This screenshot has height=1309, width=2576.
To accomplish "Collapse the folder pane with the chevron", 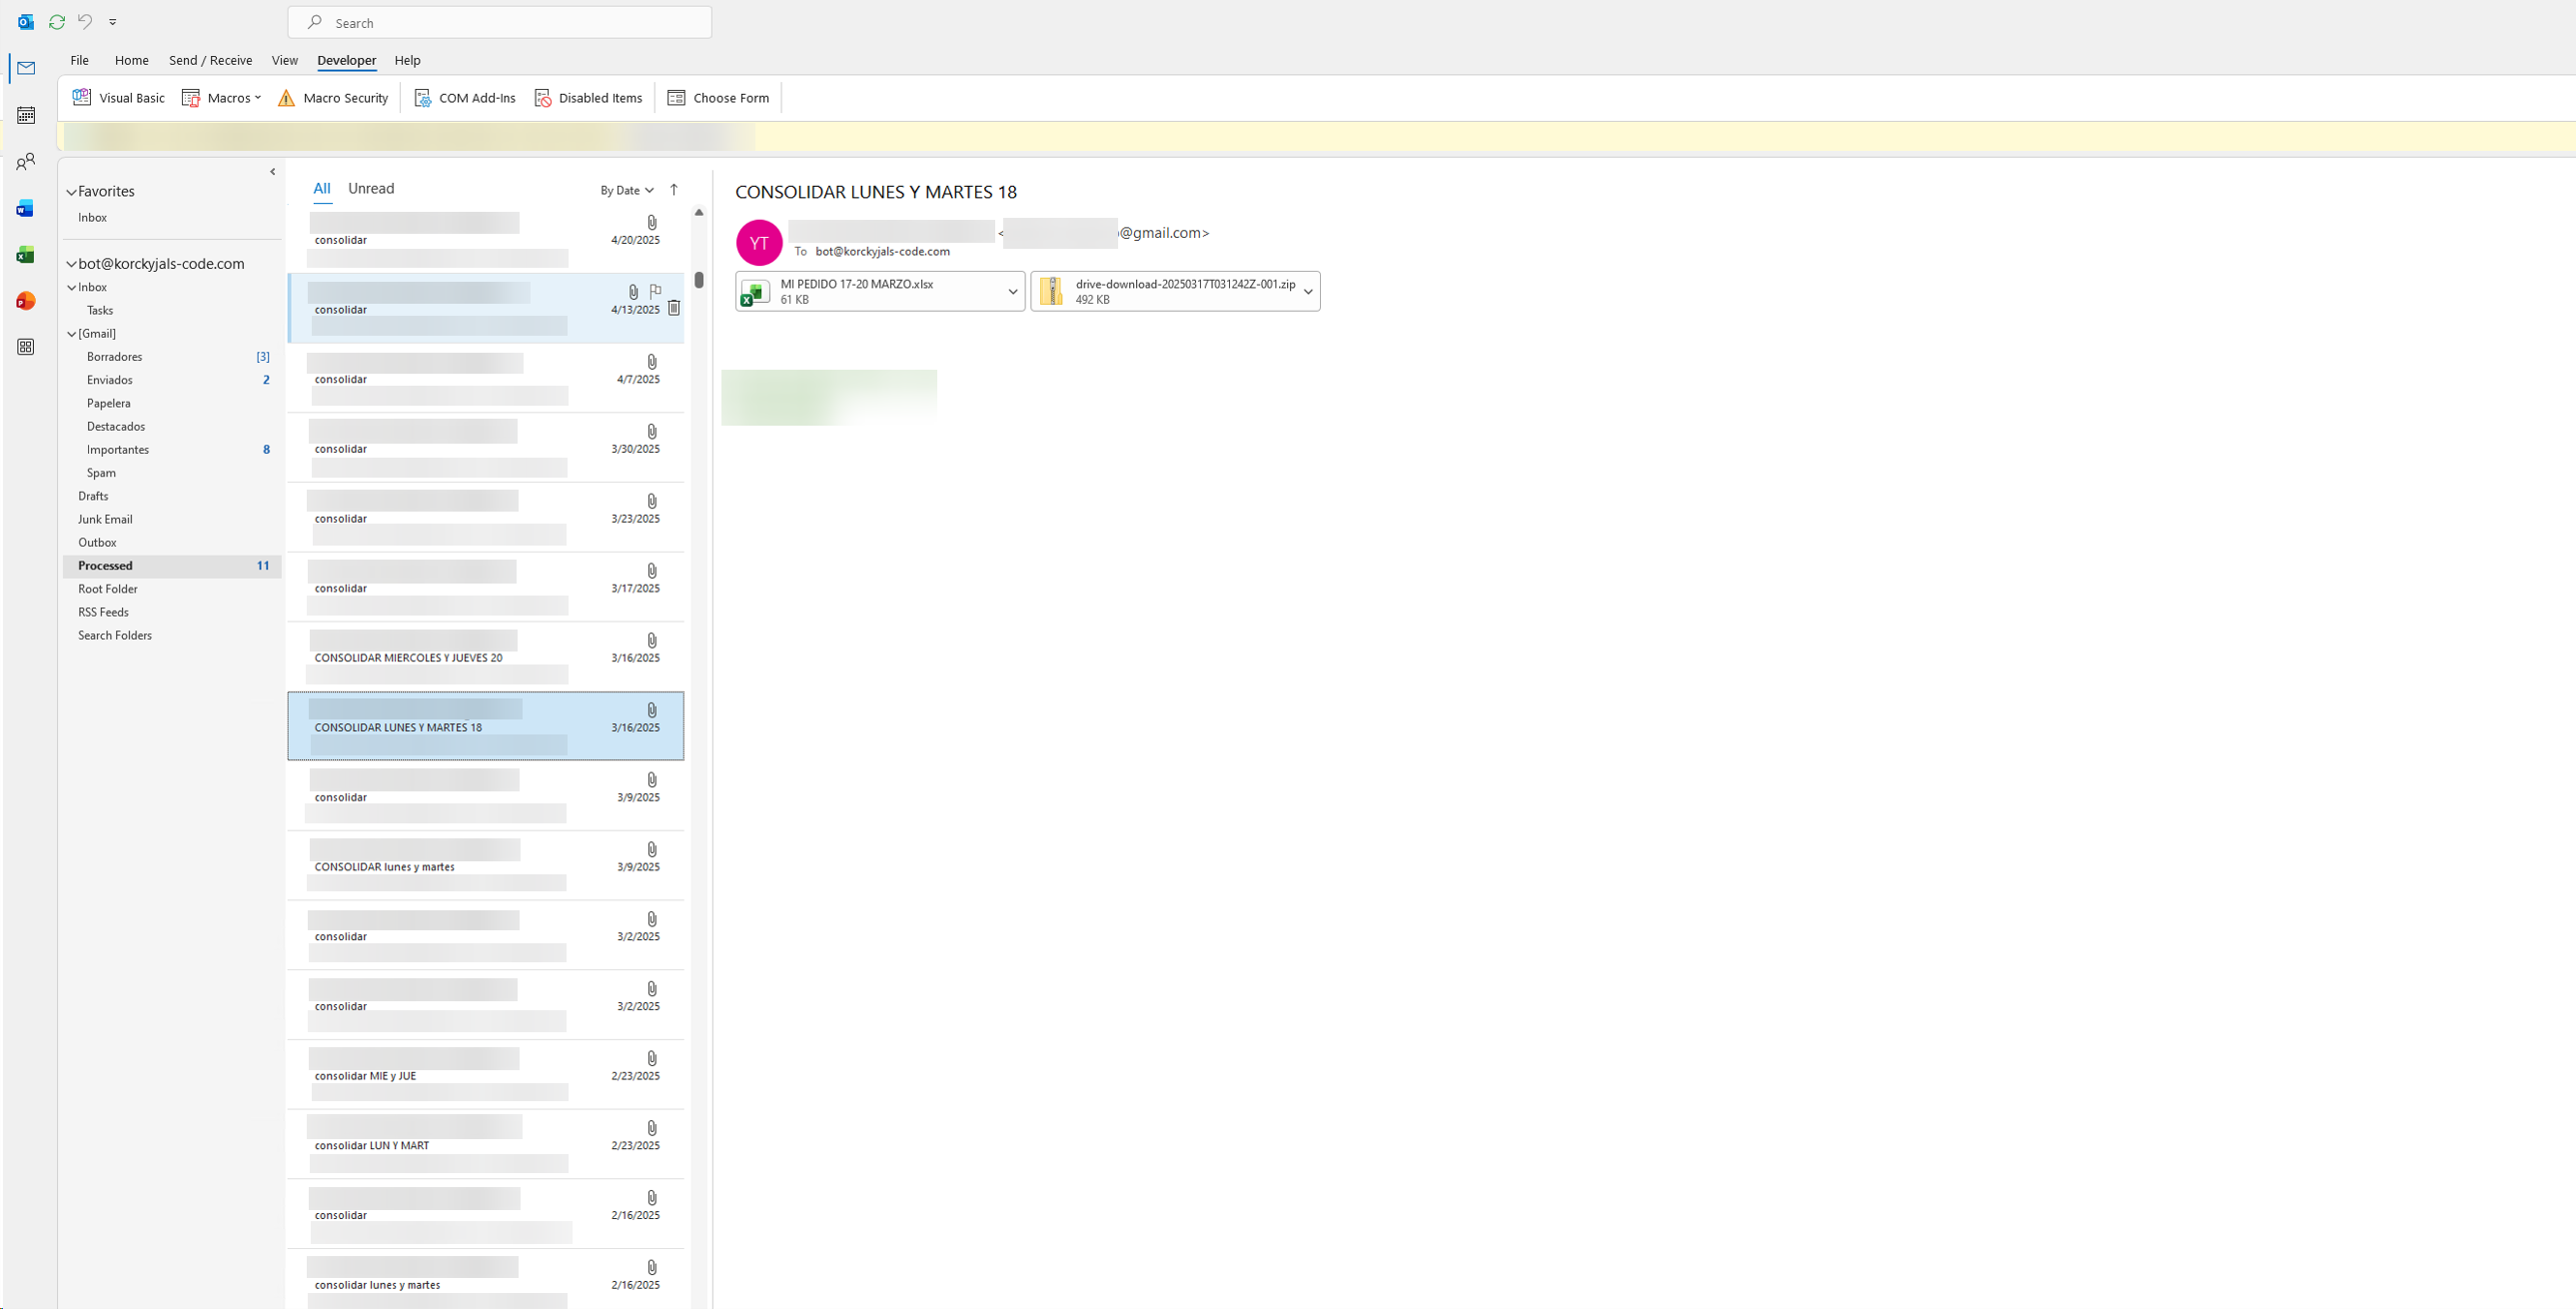I will click(x=272, y=172).
